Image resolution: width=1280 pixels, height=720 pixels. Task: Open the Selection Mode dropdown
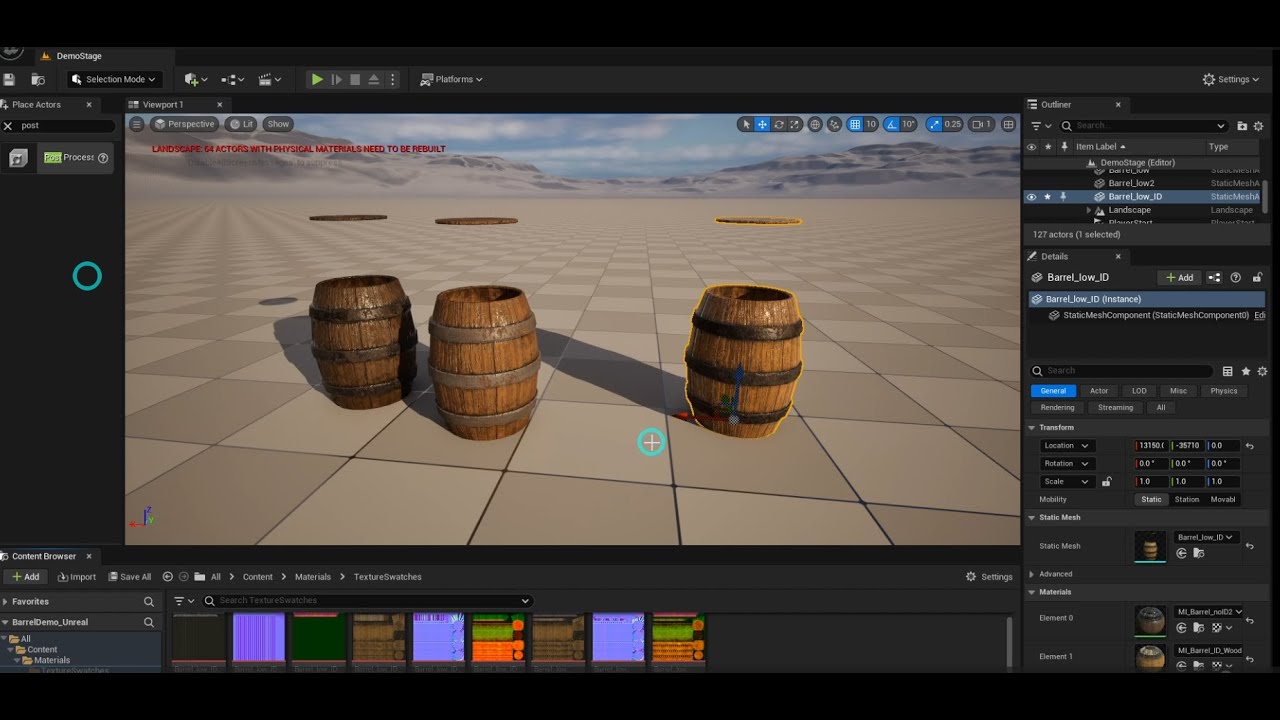(114, 79)
